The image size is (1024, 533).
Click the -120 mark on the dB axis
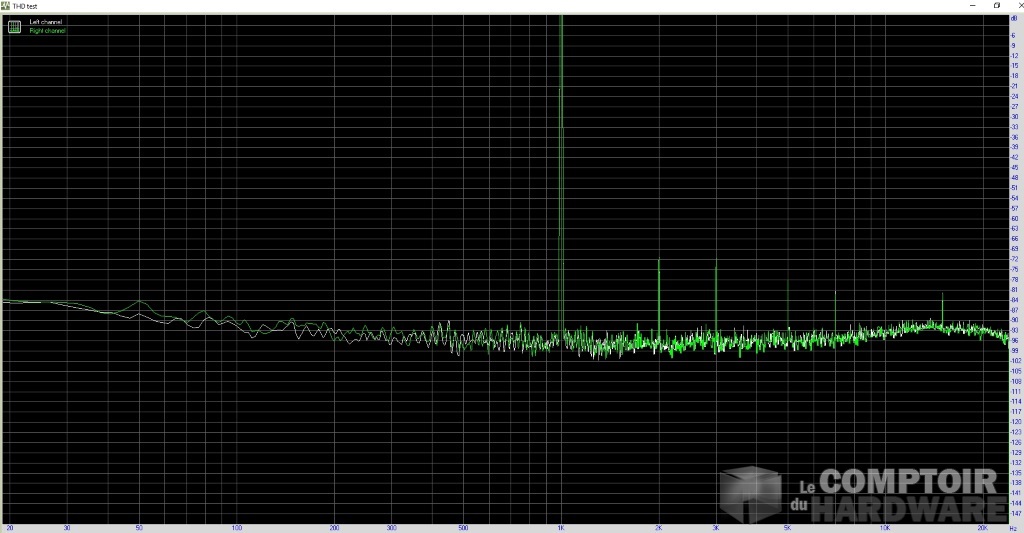pos(1014,421)
